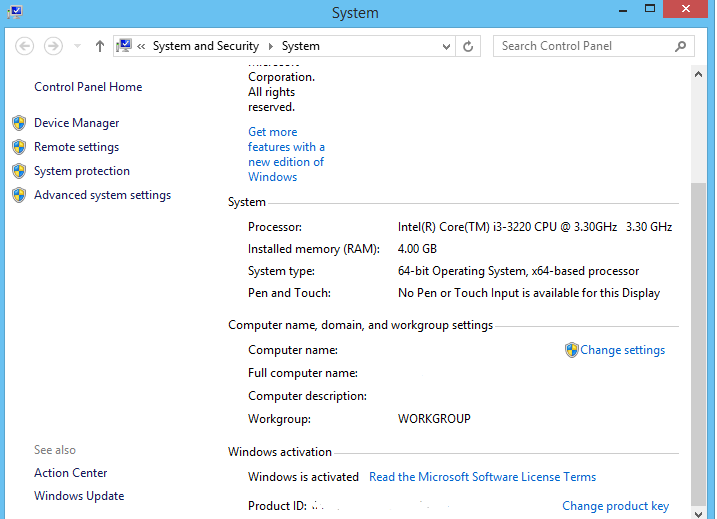Click the shield icon beside System protection
Screen dimensions: 717x519
click(19, 171)
